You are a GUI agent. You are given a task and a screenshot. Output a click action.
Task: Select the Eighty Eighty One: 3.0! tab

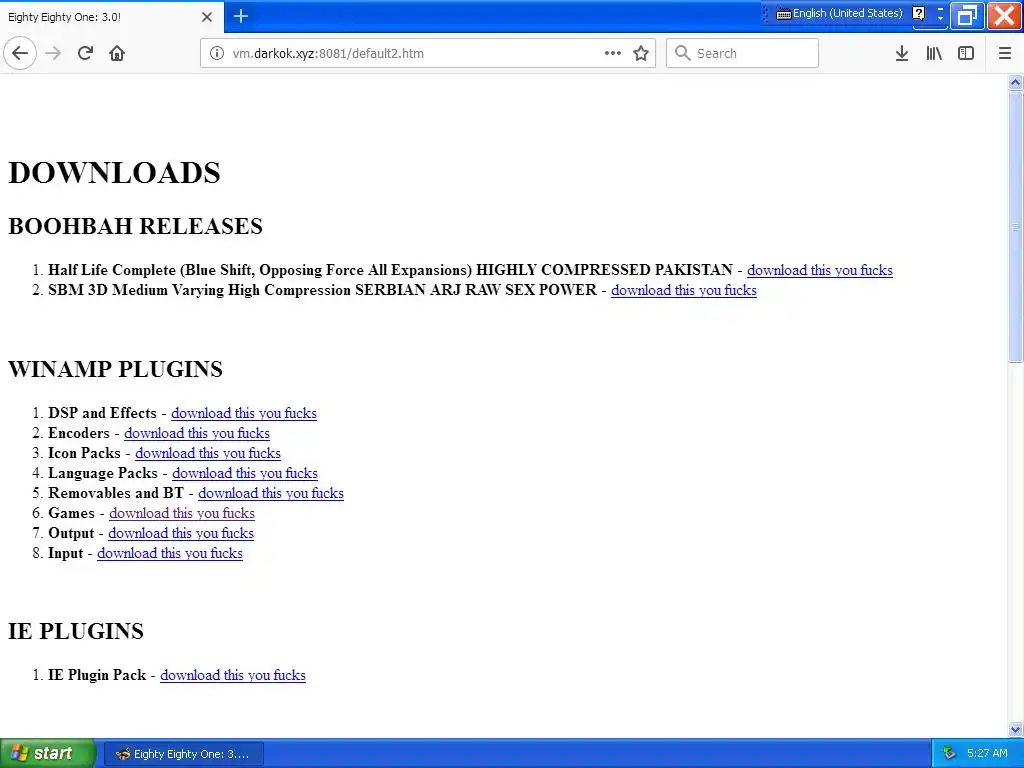pyautogui.click(x=112, y=17)
